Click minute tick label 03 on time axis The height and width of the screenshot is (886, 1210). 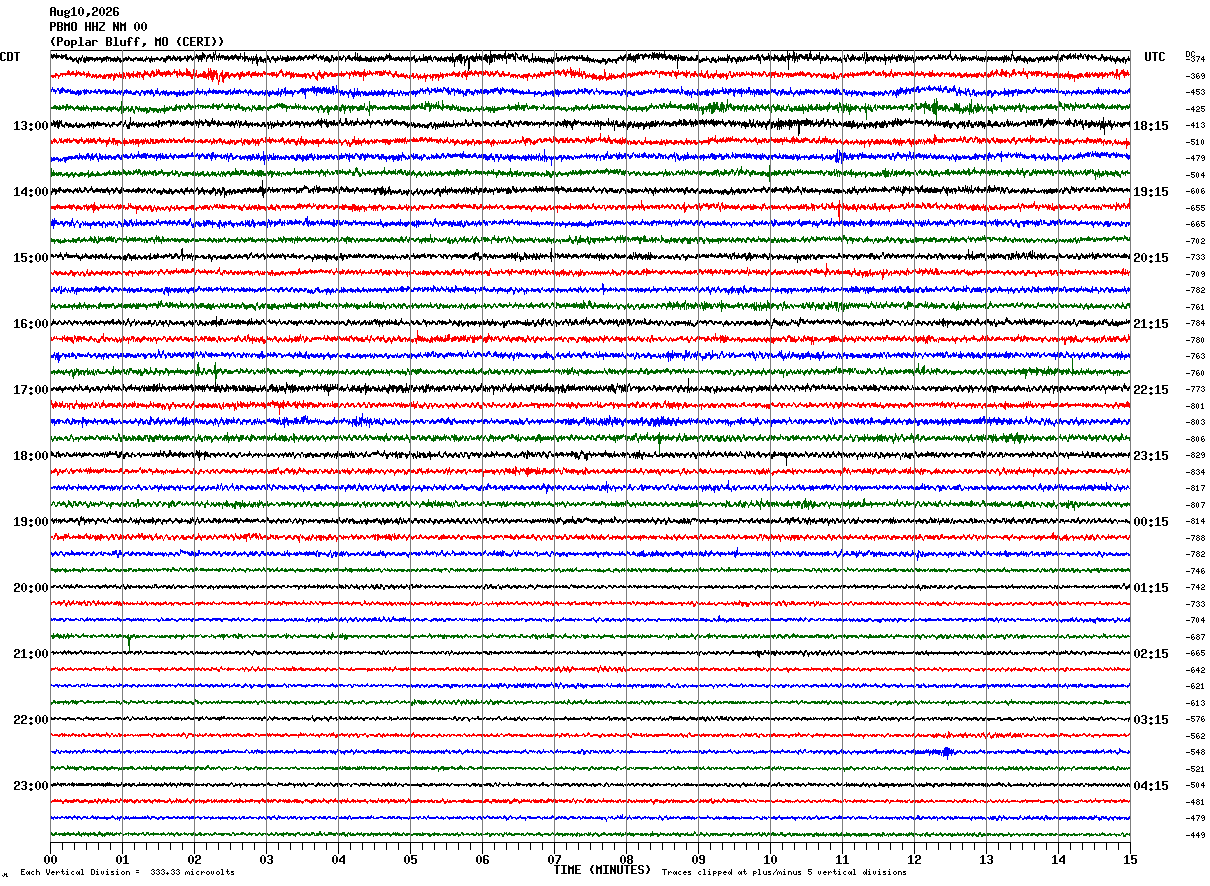click(x=266, y=859)
